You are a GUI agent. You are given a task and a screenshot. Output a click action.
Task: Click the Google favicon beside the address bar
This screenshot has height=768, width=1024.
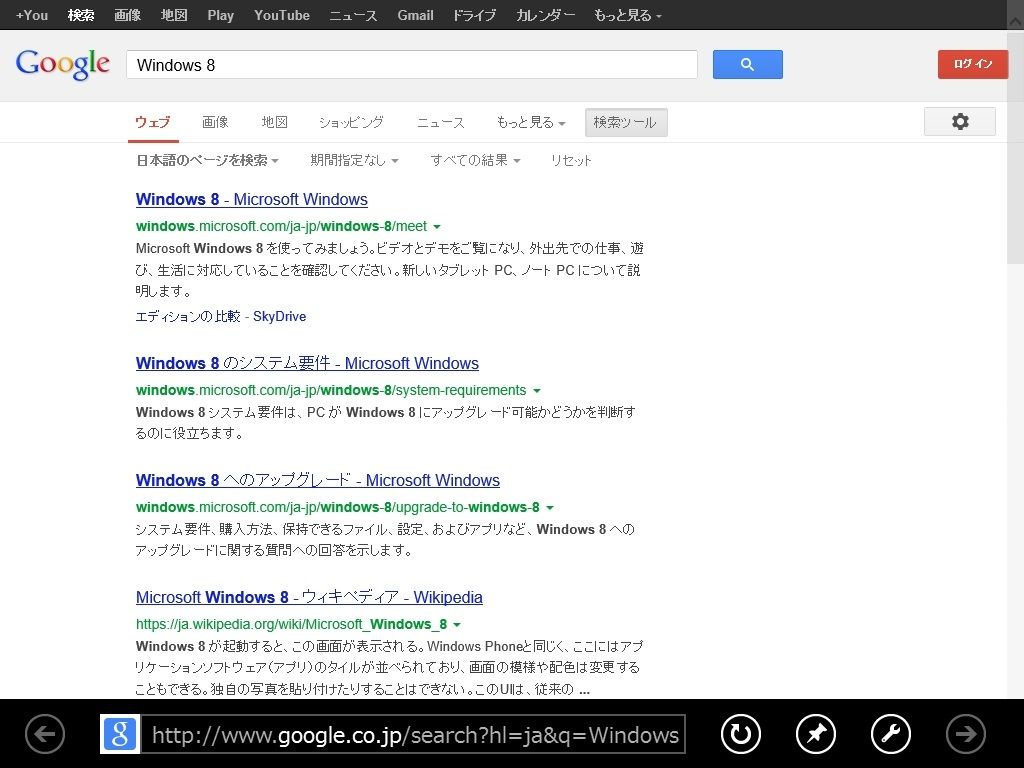120,734
